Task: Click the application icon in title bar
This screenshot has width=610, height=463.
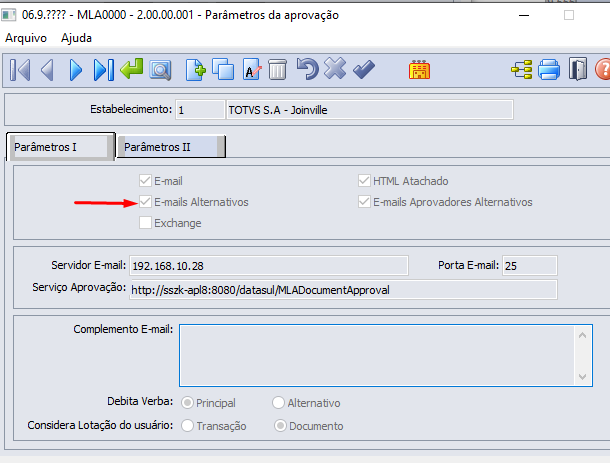Action: pos(9,15)
